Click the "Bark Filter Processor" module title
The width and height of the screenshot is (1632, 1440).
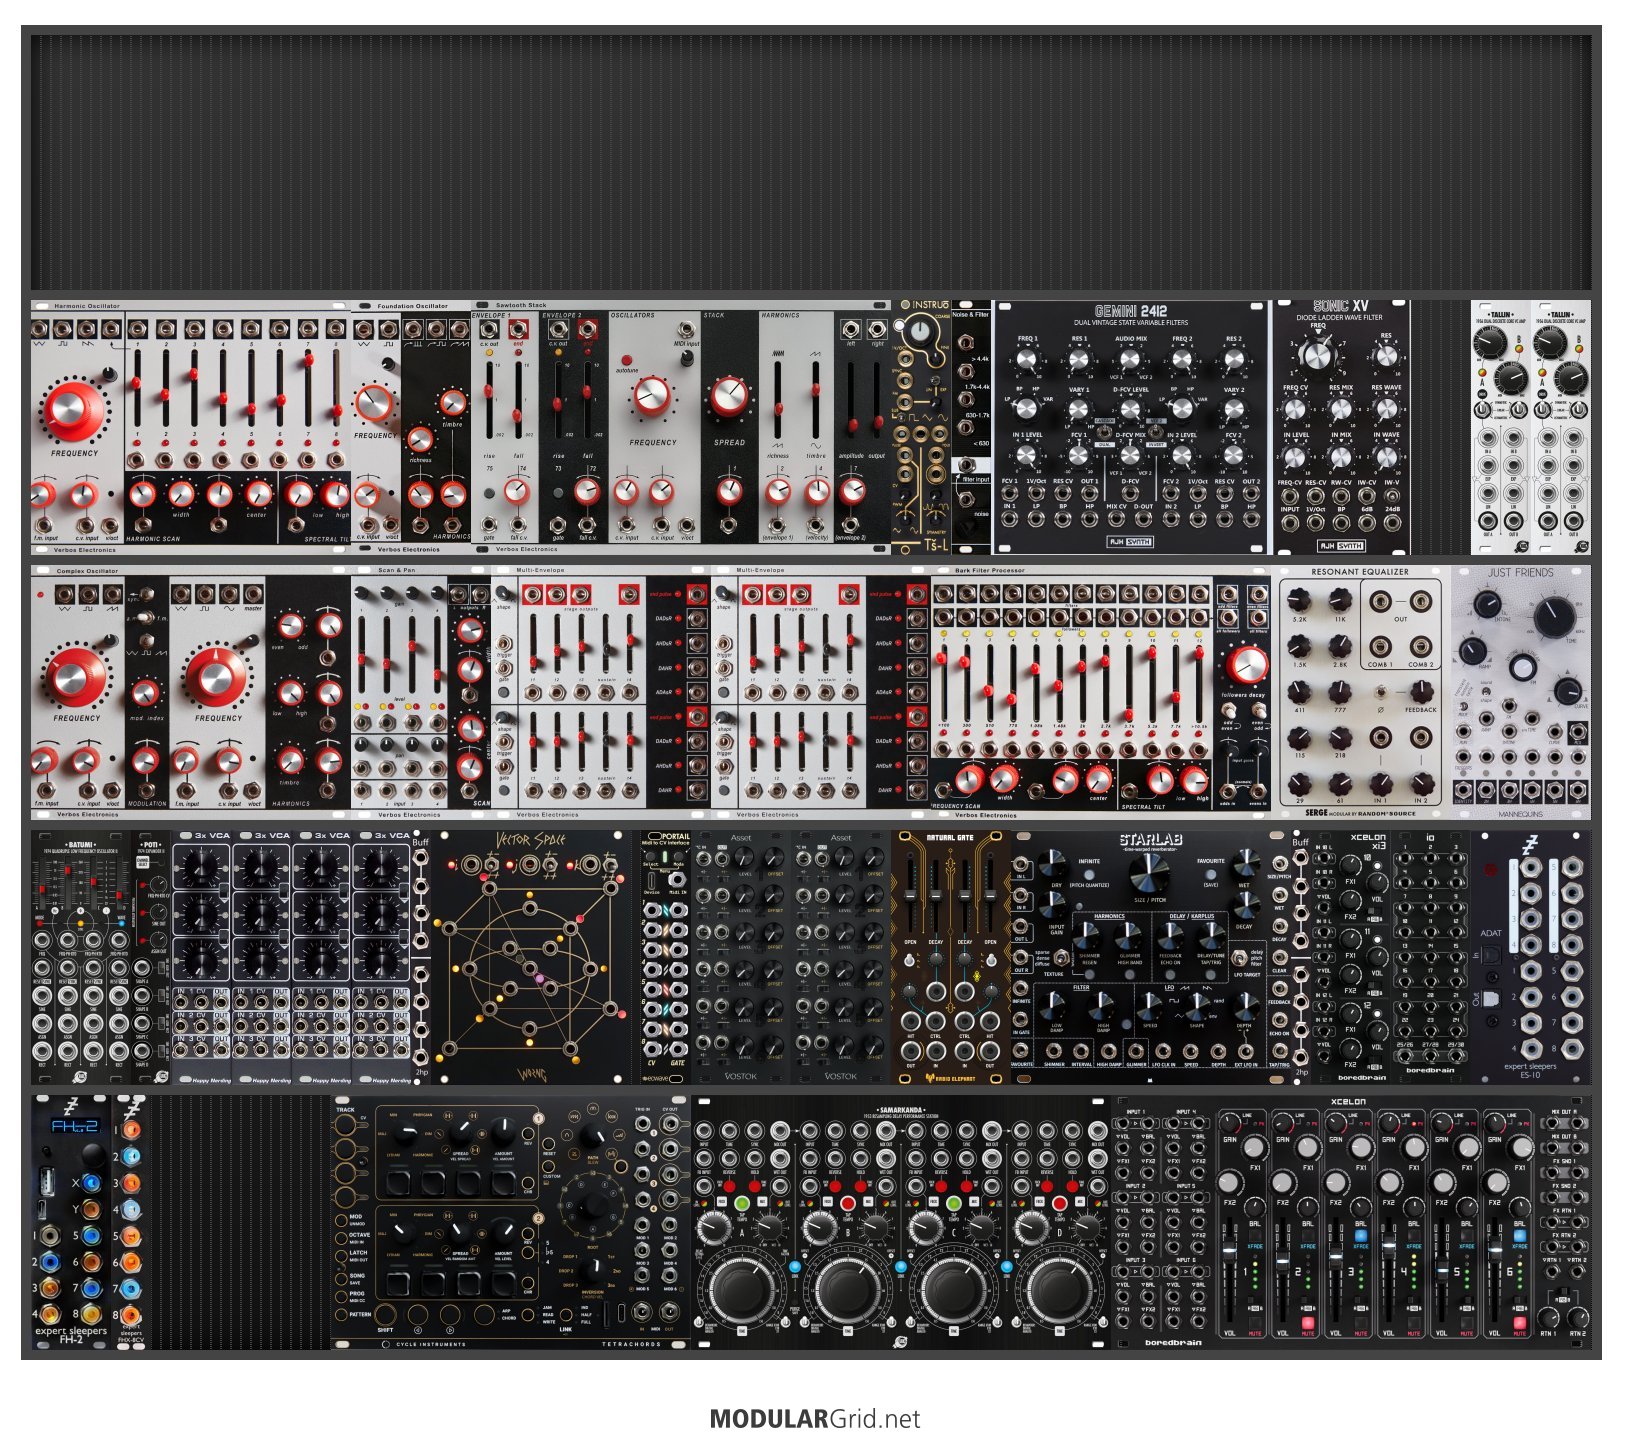[989, 571]
